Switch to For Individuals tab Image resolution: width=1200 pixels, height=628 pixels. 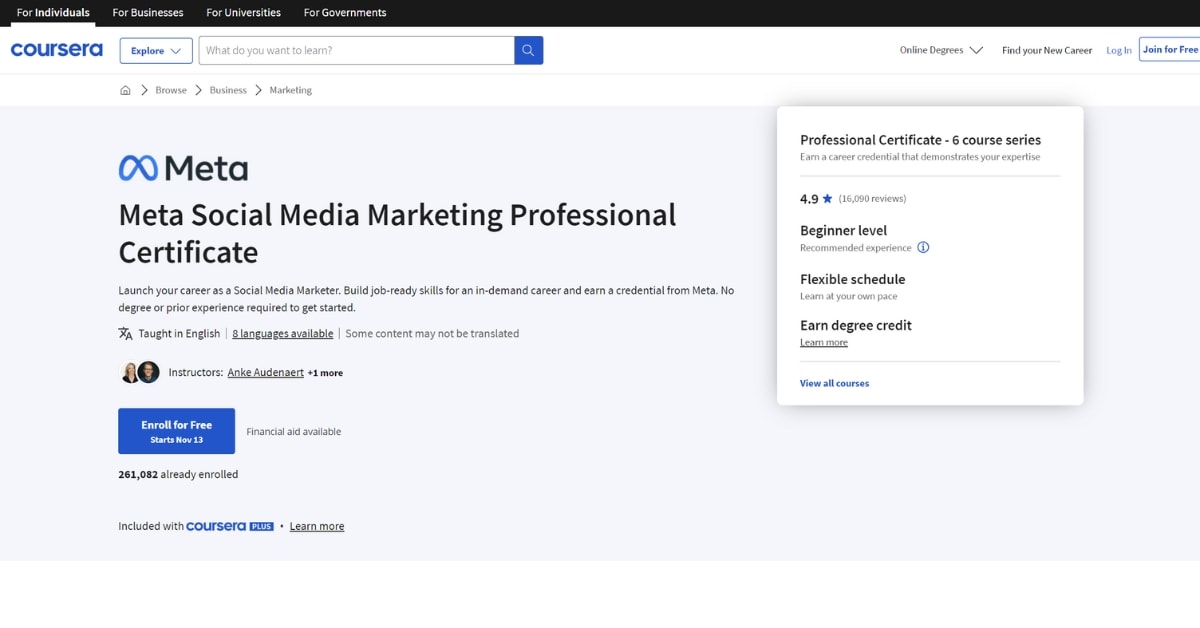(x=53, y=13)
